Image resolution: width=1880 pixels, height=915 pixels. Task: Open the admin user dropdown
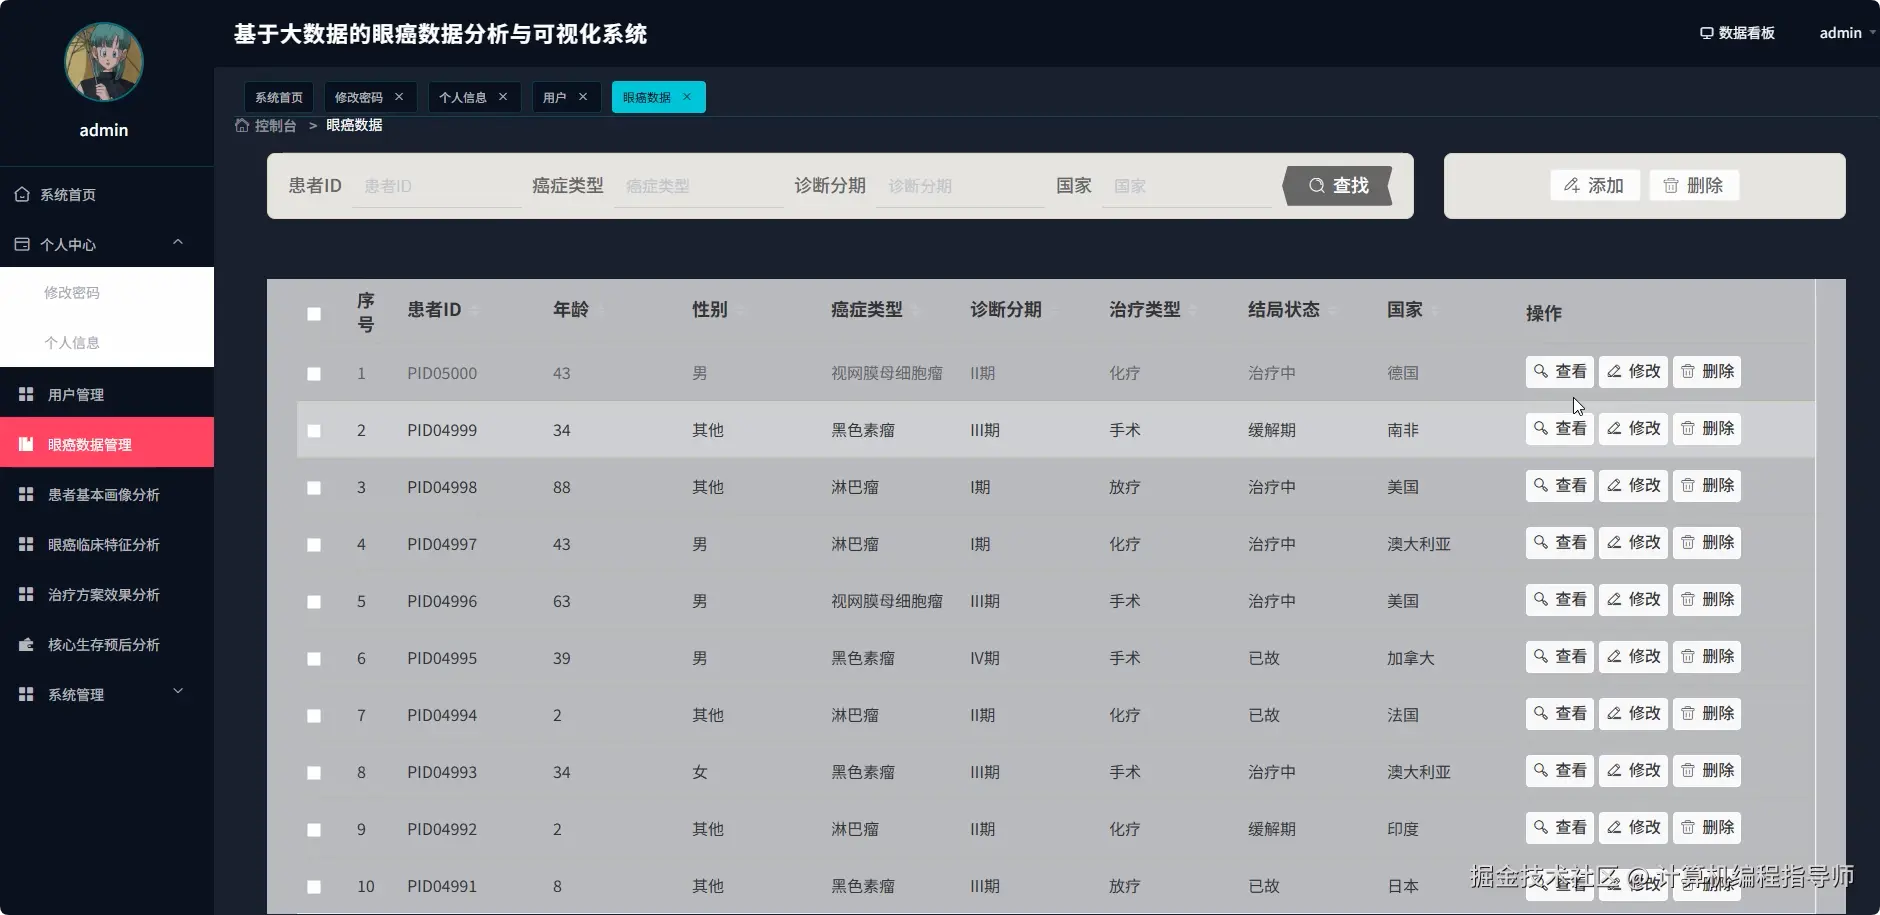(x=1847, y=33)
